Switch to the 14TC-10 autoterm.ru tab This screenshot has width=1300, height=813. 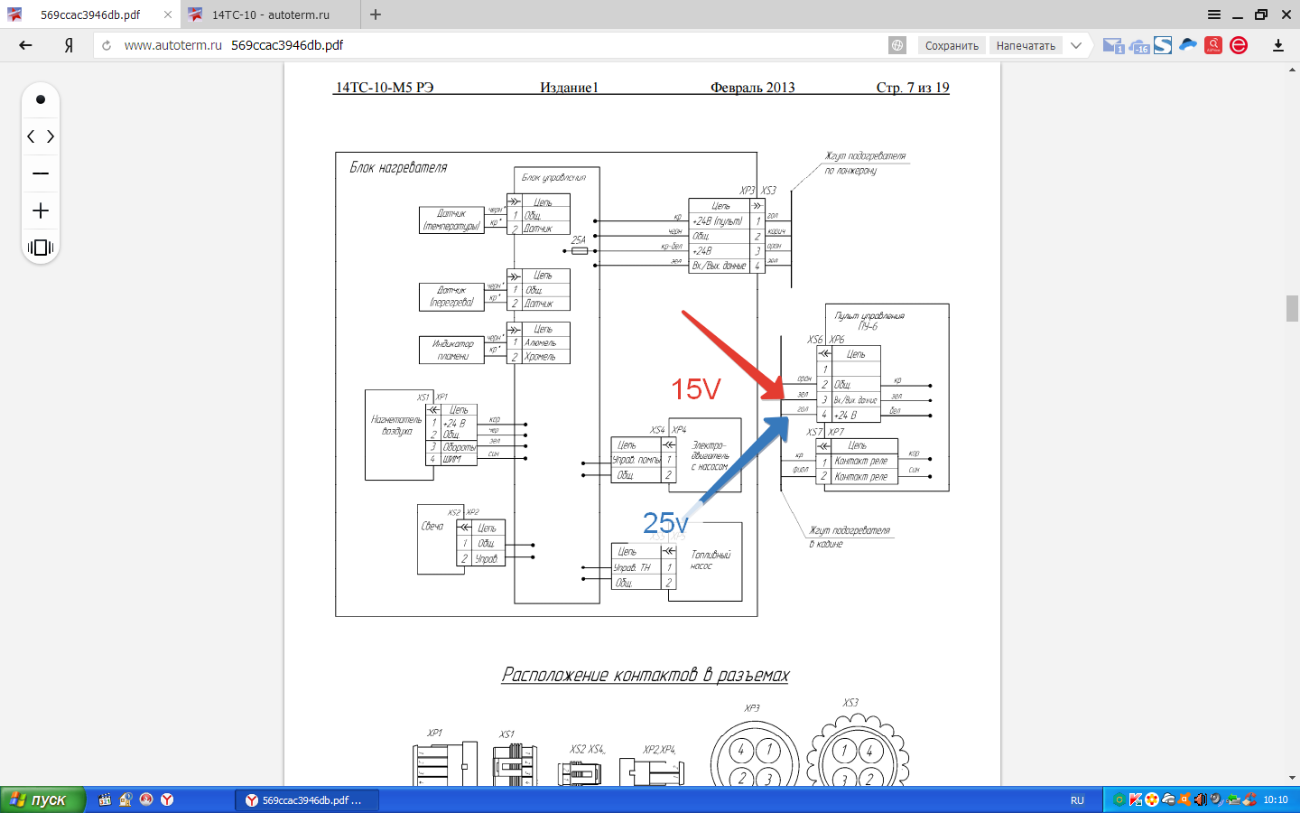pos(270,15)
